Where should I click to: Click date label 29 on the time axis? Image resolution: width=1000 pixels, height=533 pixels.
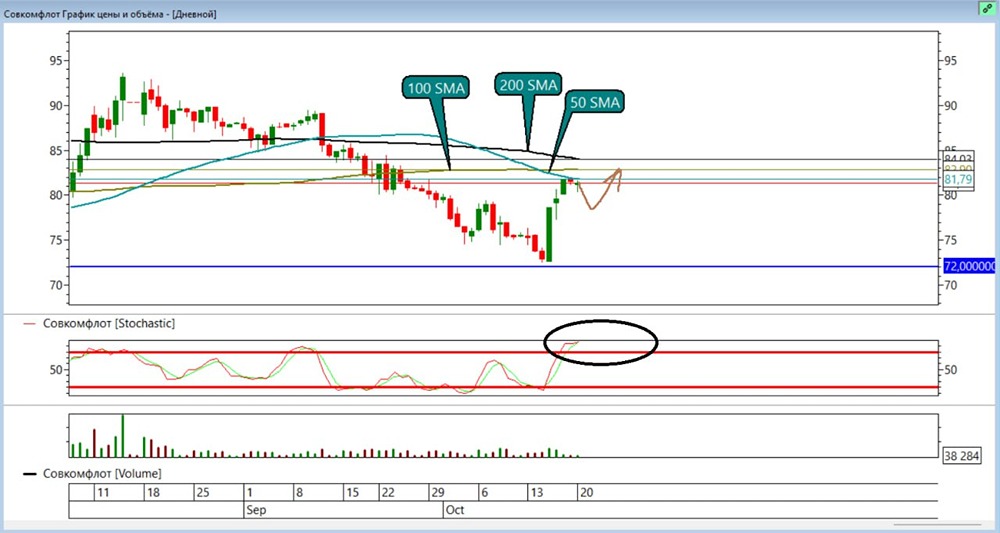[438, 493]
